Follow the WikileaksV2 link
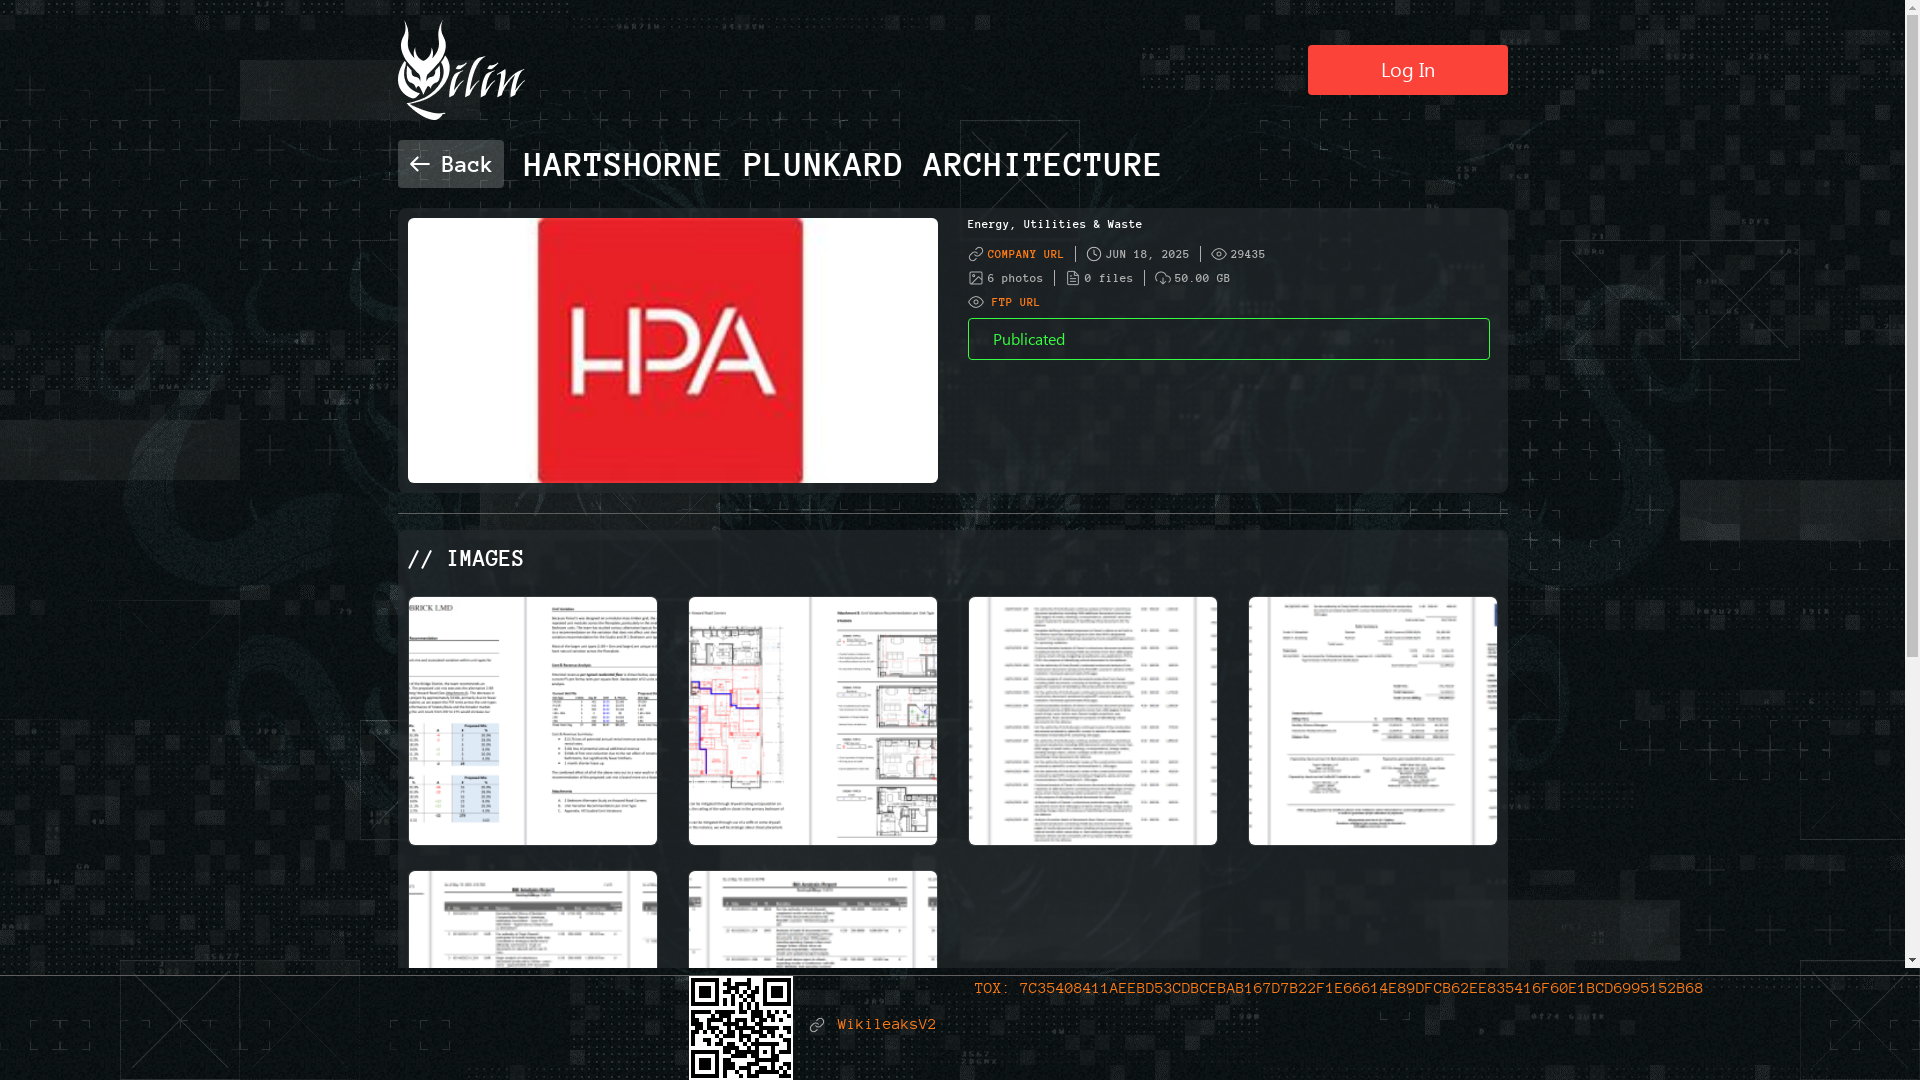Screen dimensions: 1920x1080 pyautogui.click(x=886, y=1024)
